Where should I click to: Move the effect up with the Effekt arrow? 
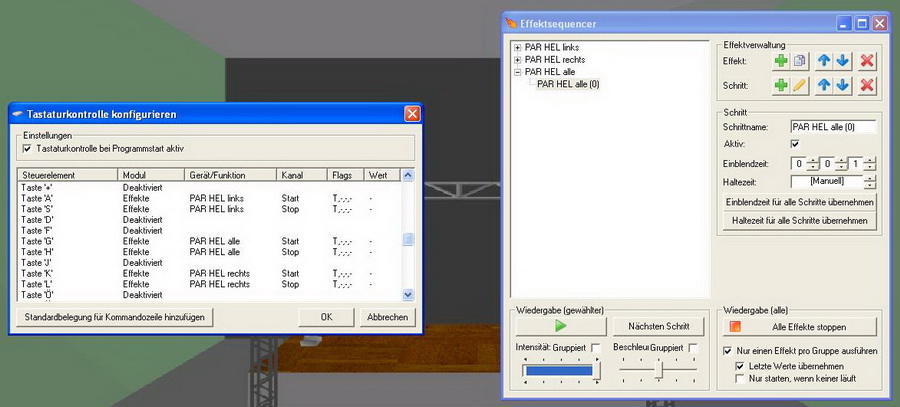[824, 61]
